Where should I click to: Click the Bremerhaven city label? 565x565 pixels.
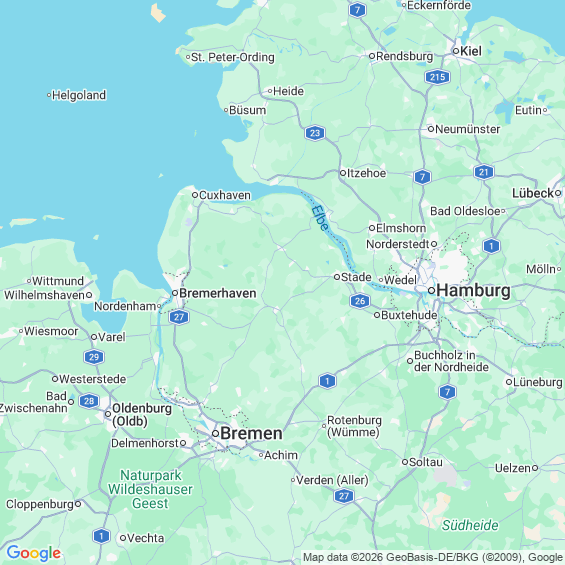click(218, 293)
